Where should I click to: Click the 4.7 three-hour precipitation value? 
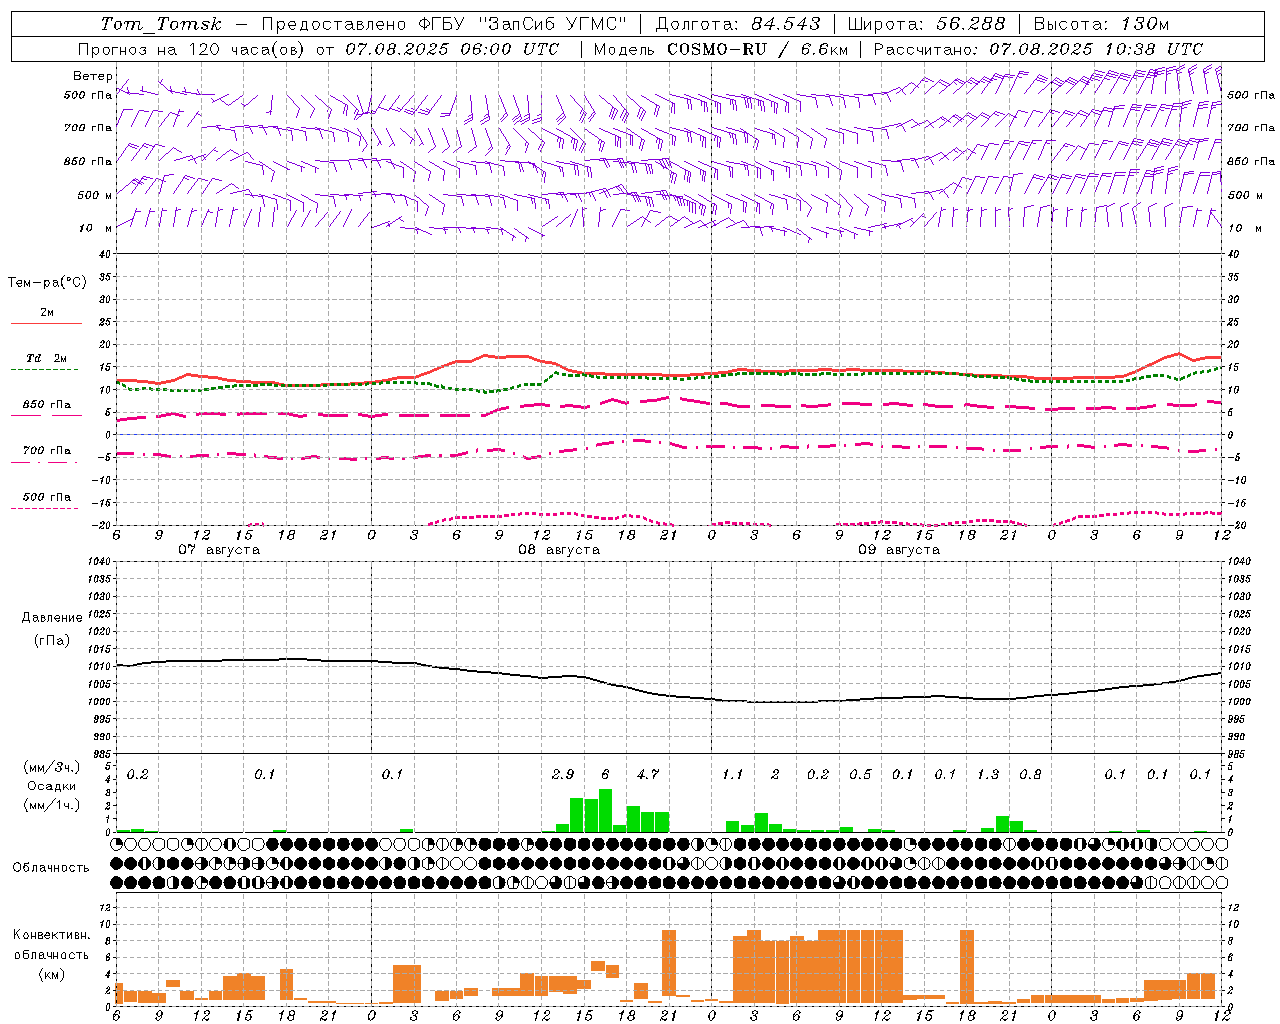tap(648, 774)
